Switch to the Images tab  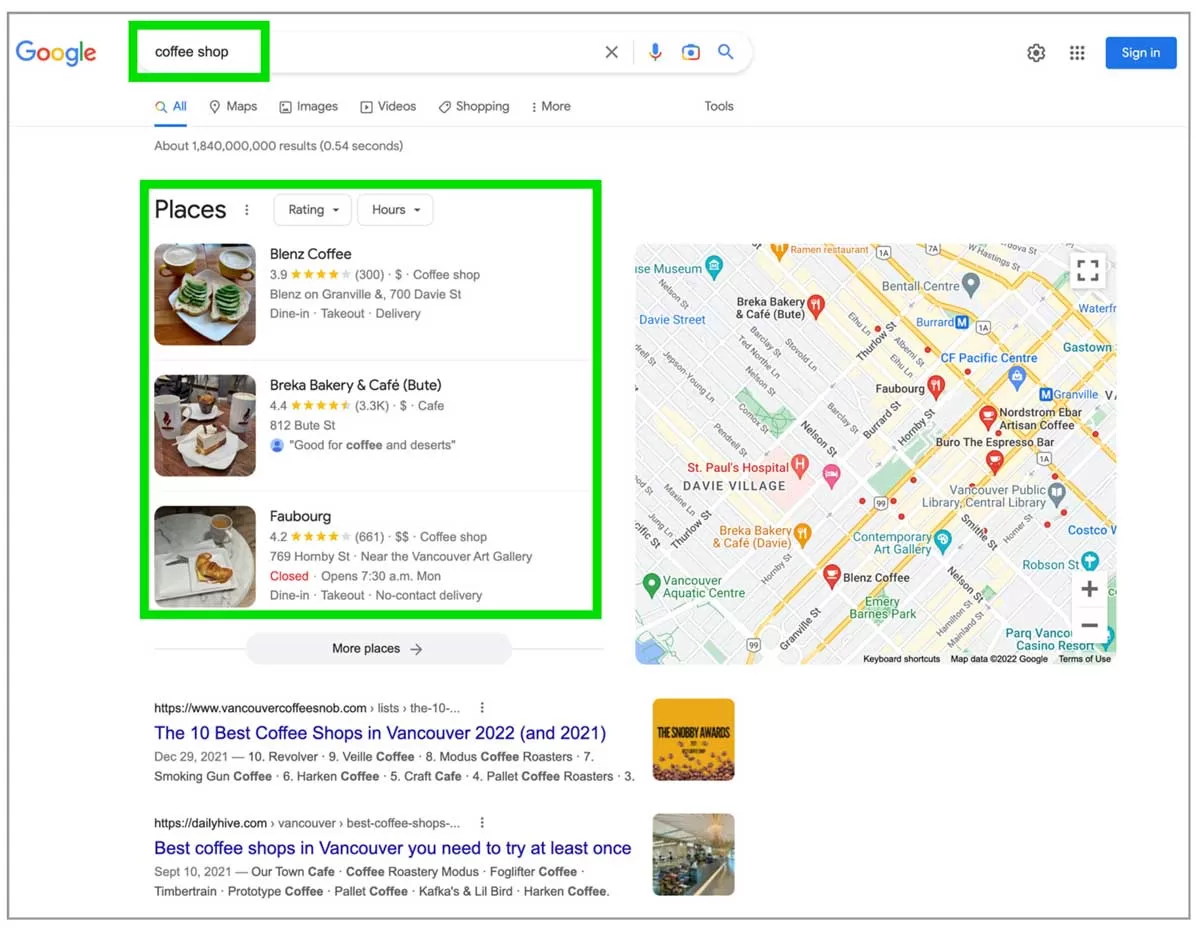tap(308, 106)
